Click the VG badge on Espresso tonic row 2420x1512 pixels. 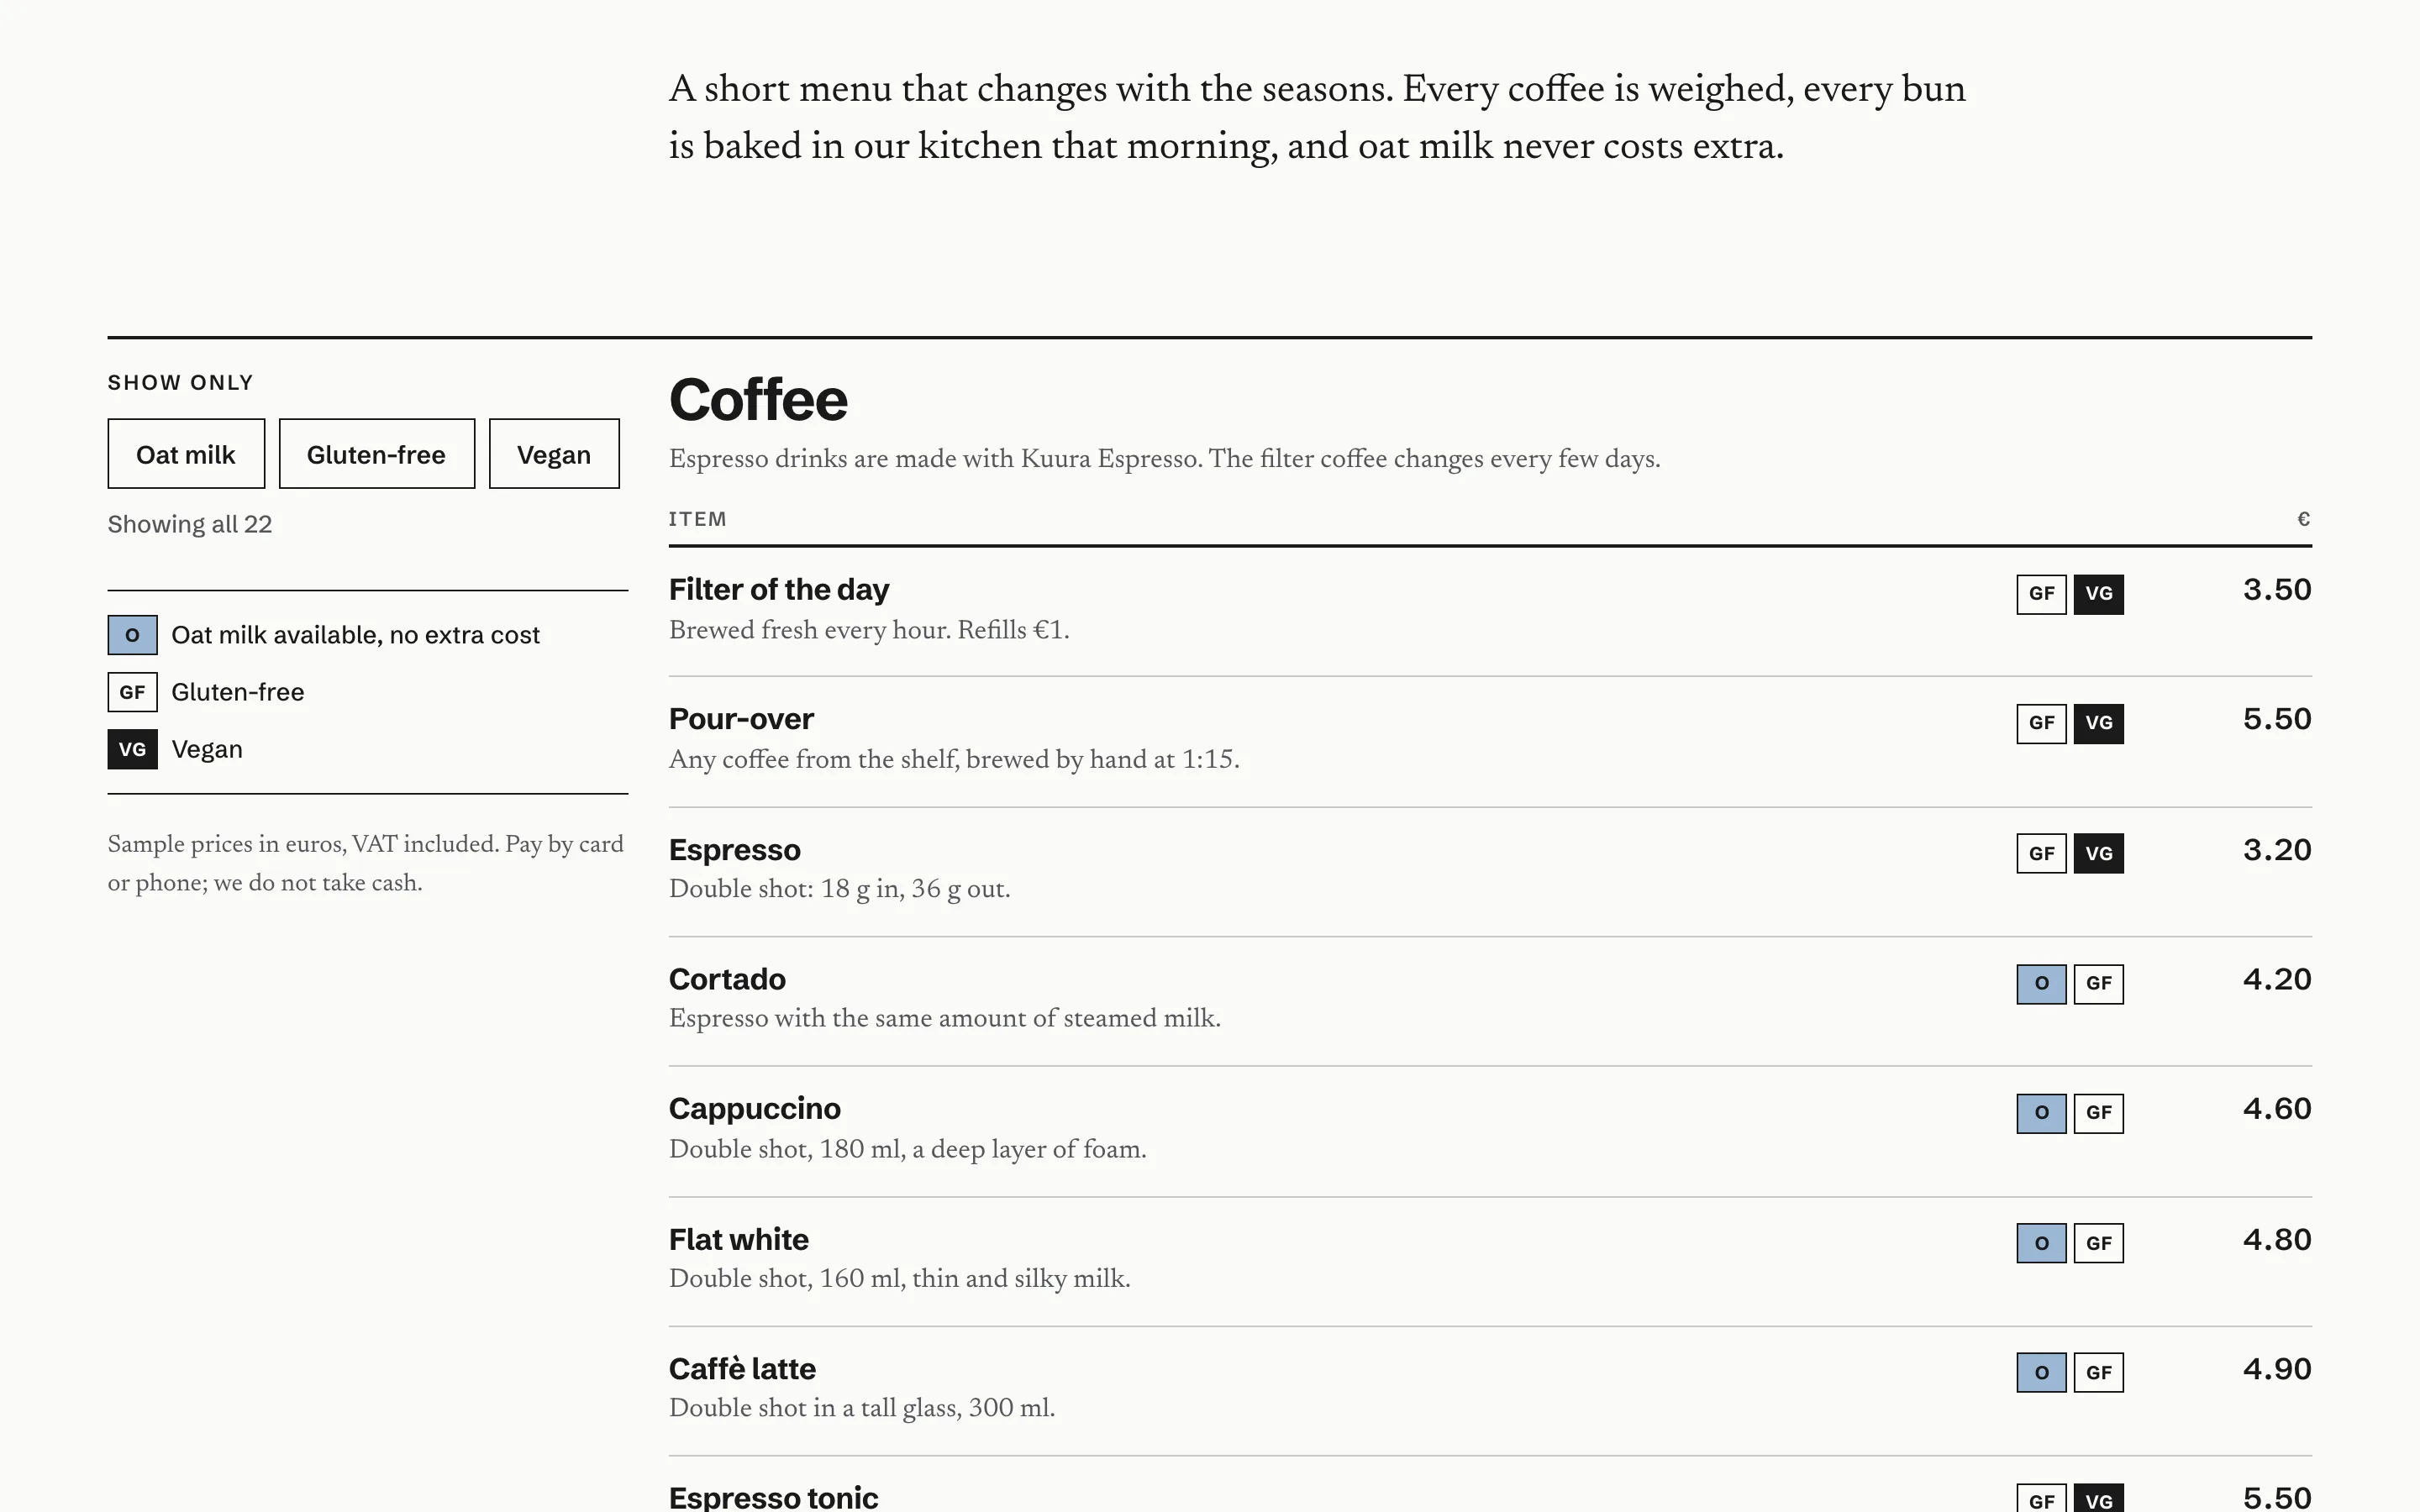pyautogui.click(x=2099, y=1498)
